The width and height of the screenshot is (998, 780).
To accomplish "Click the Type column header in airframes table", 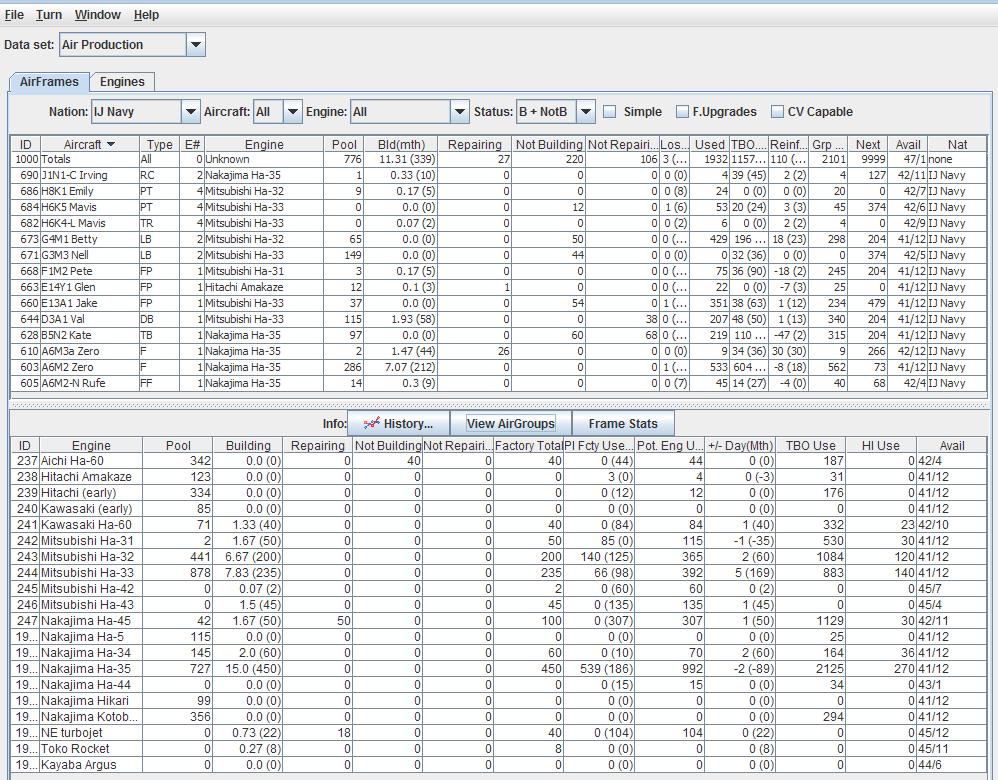I will tap(159, 145).
